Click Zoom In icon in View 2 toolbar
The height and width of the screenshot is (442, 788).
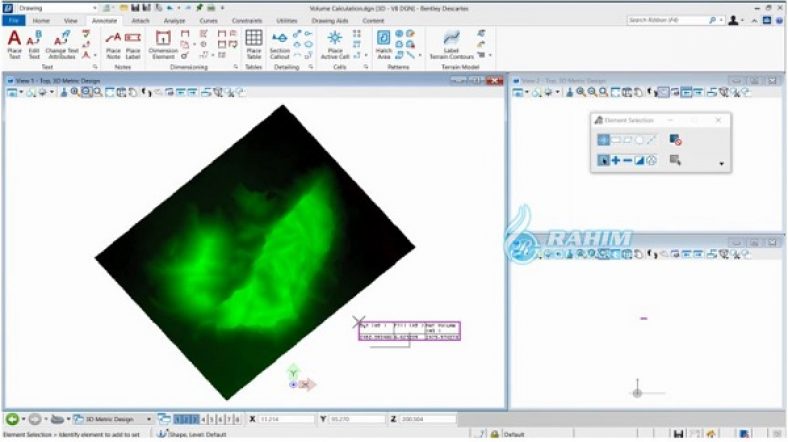tap(581, 92)
